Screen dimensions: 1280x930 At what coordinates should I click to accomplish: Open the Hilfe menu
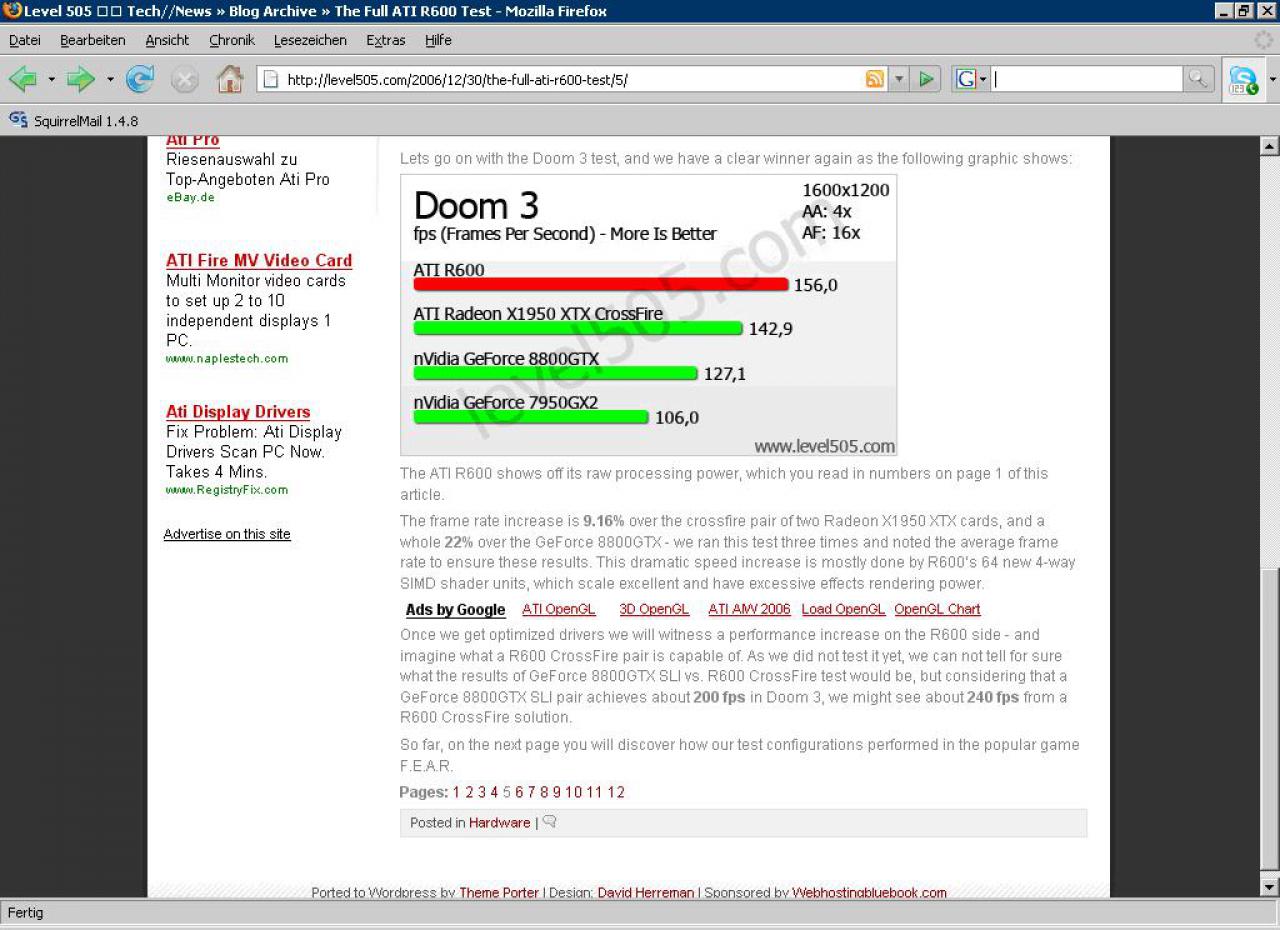click(x=438, y=40)
